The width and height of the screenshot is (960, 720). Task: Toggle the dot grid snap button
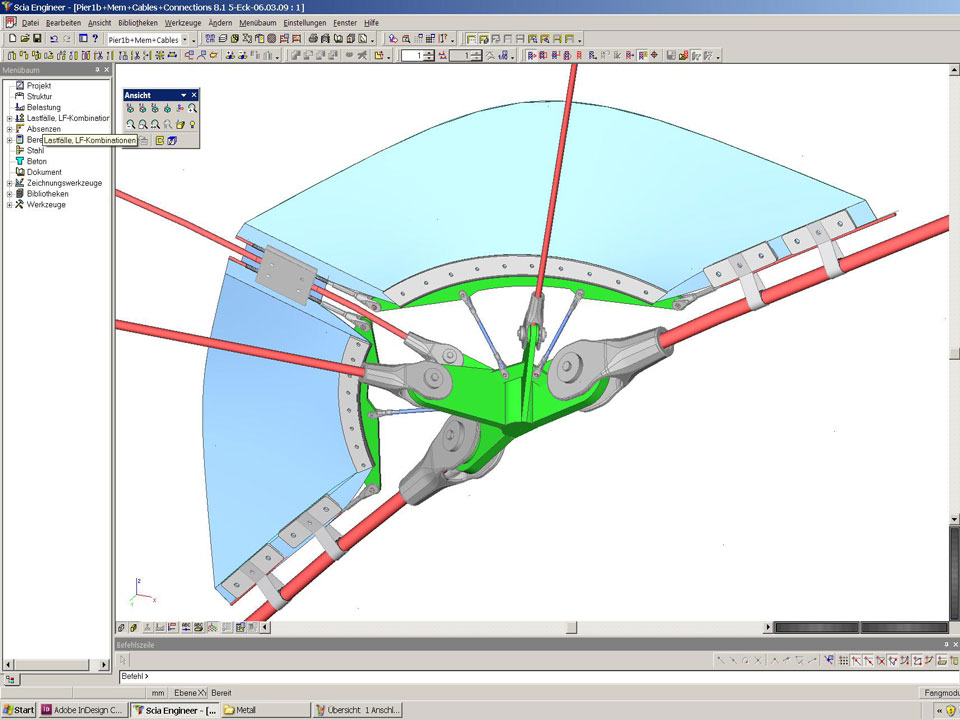coord(843,660)
